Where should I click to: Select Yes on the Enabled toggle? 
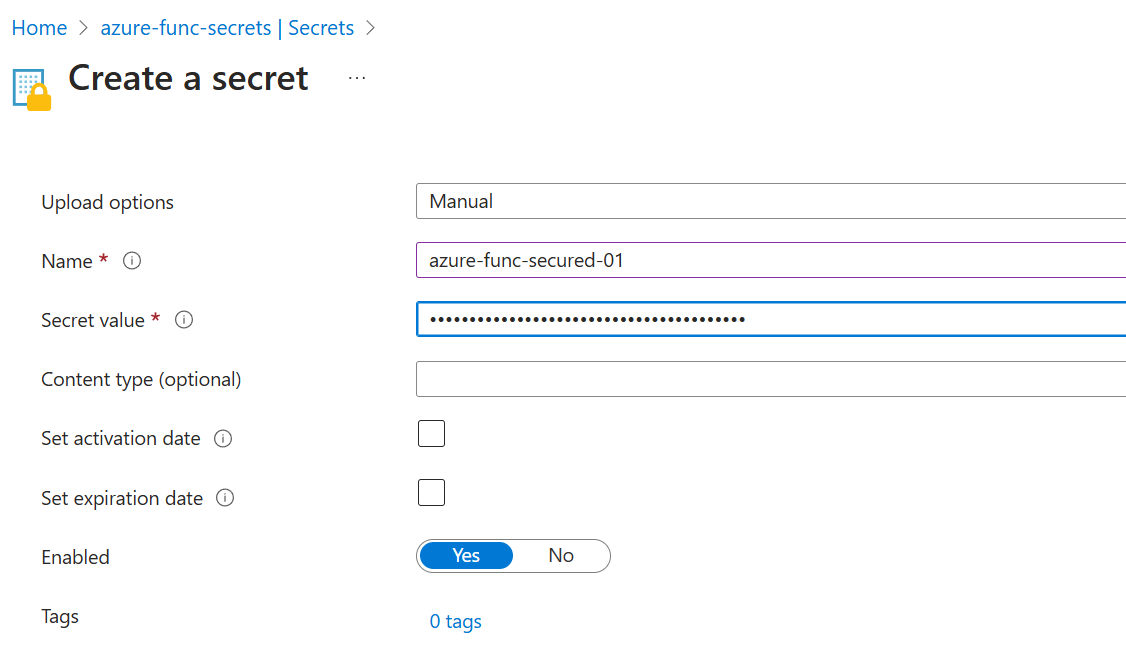point(466,556)
